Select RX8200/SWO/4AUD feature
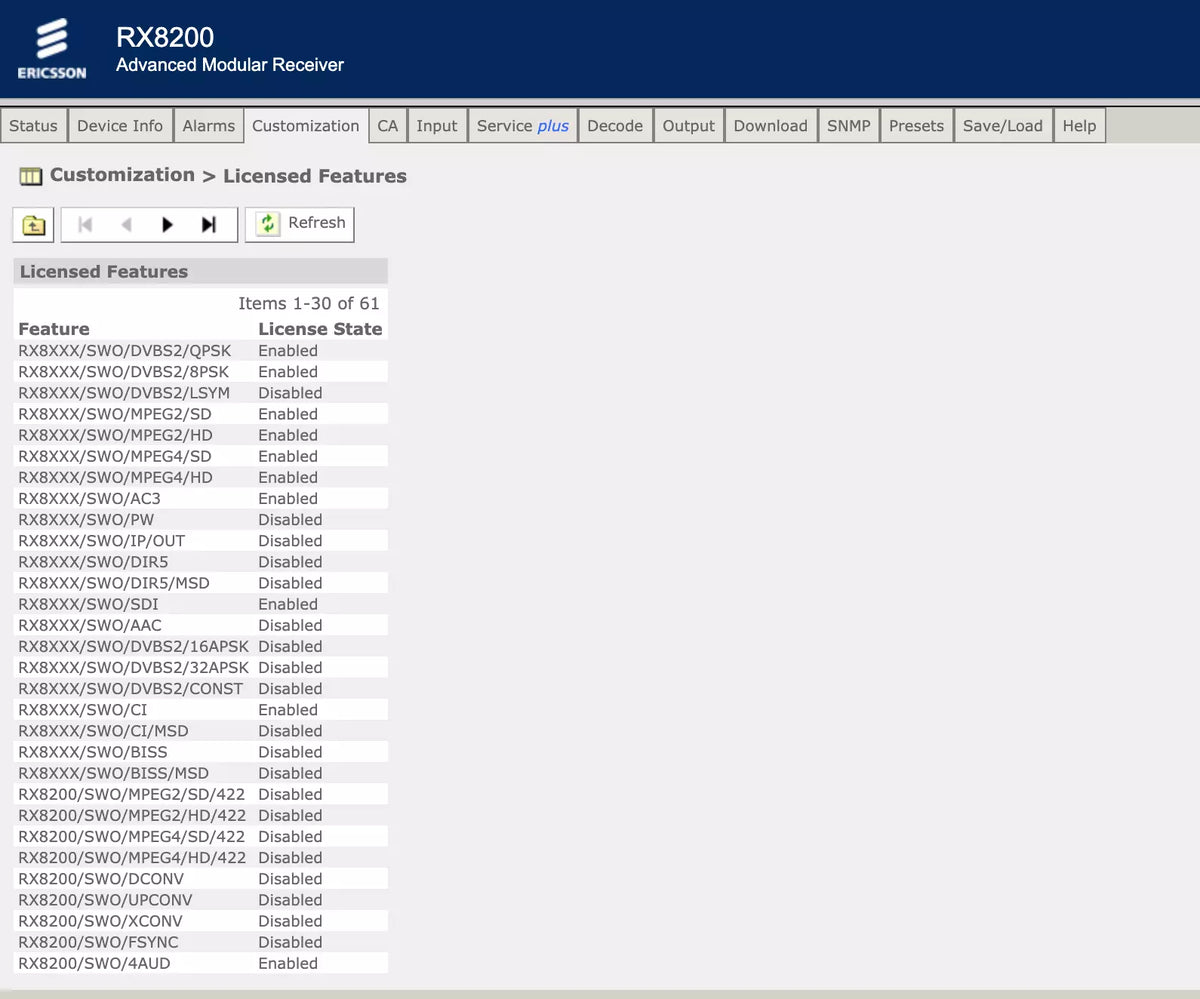 pos(94,964)
